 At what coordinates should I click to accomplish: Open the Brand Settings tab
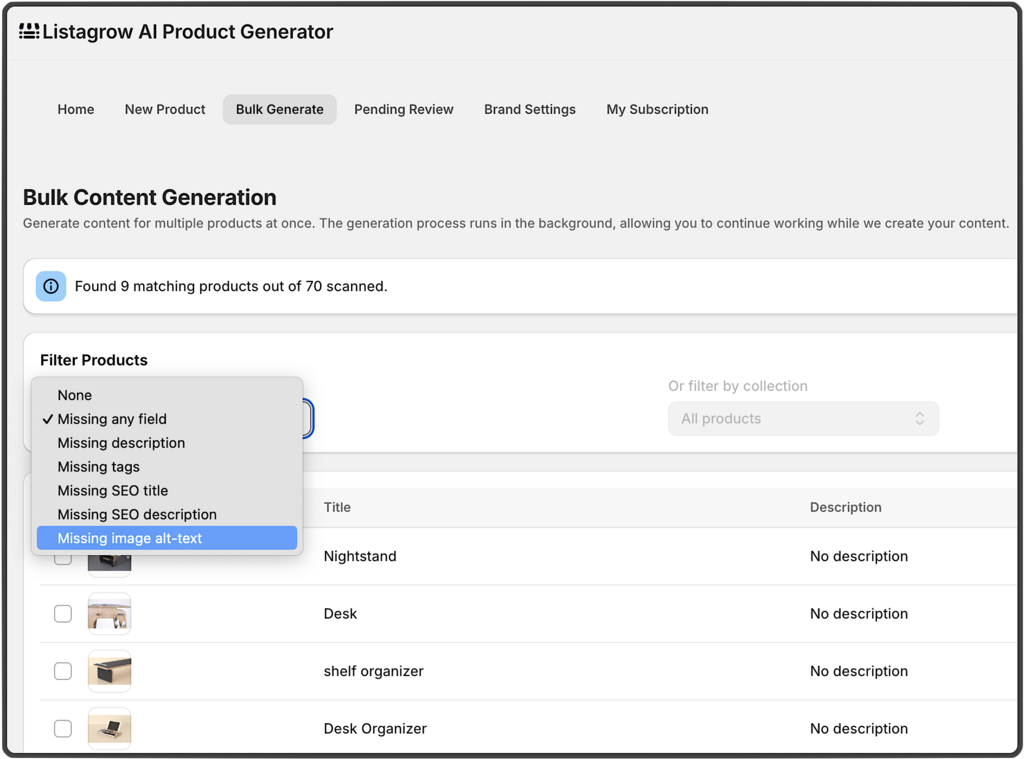pos(529,109)
